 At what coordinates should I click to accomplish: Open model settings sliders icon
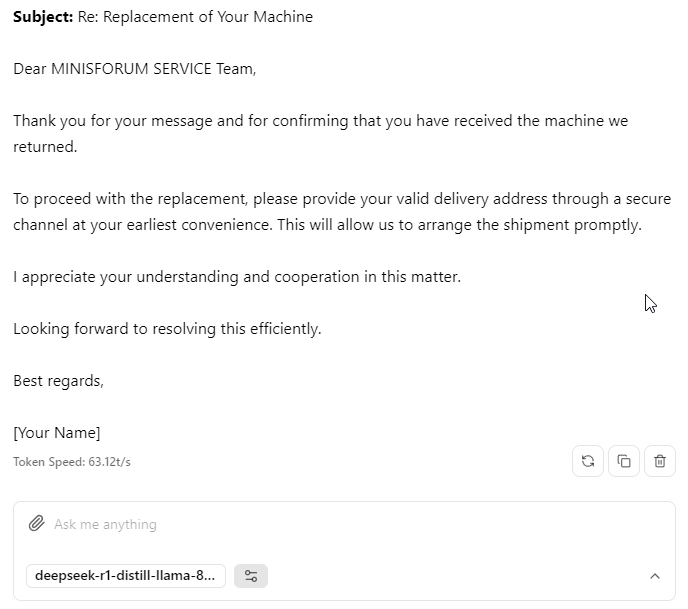click(x=251, y=576)
